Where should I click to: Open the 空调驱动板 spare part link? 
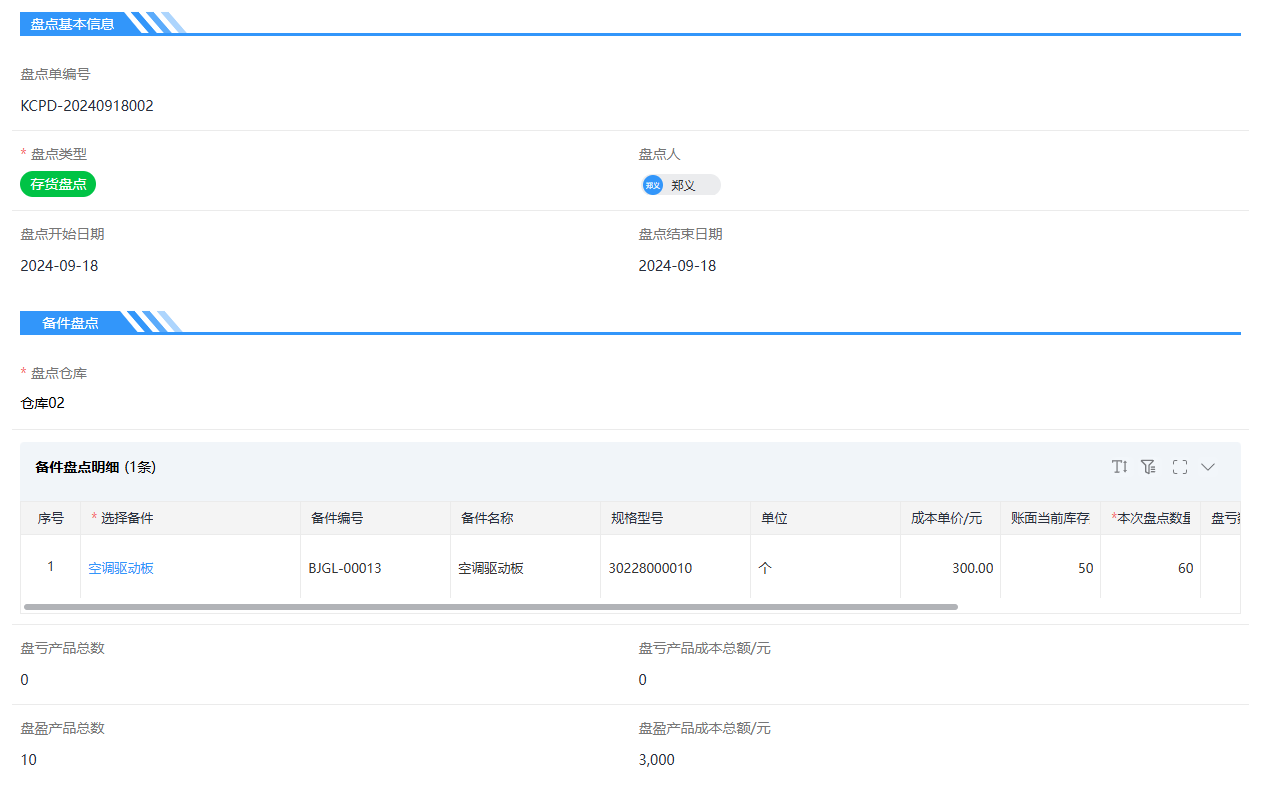[121, 568]
